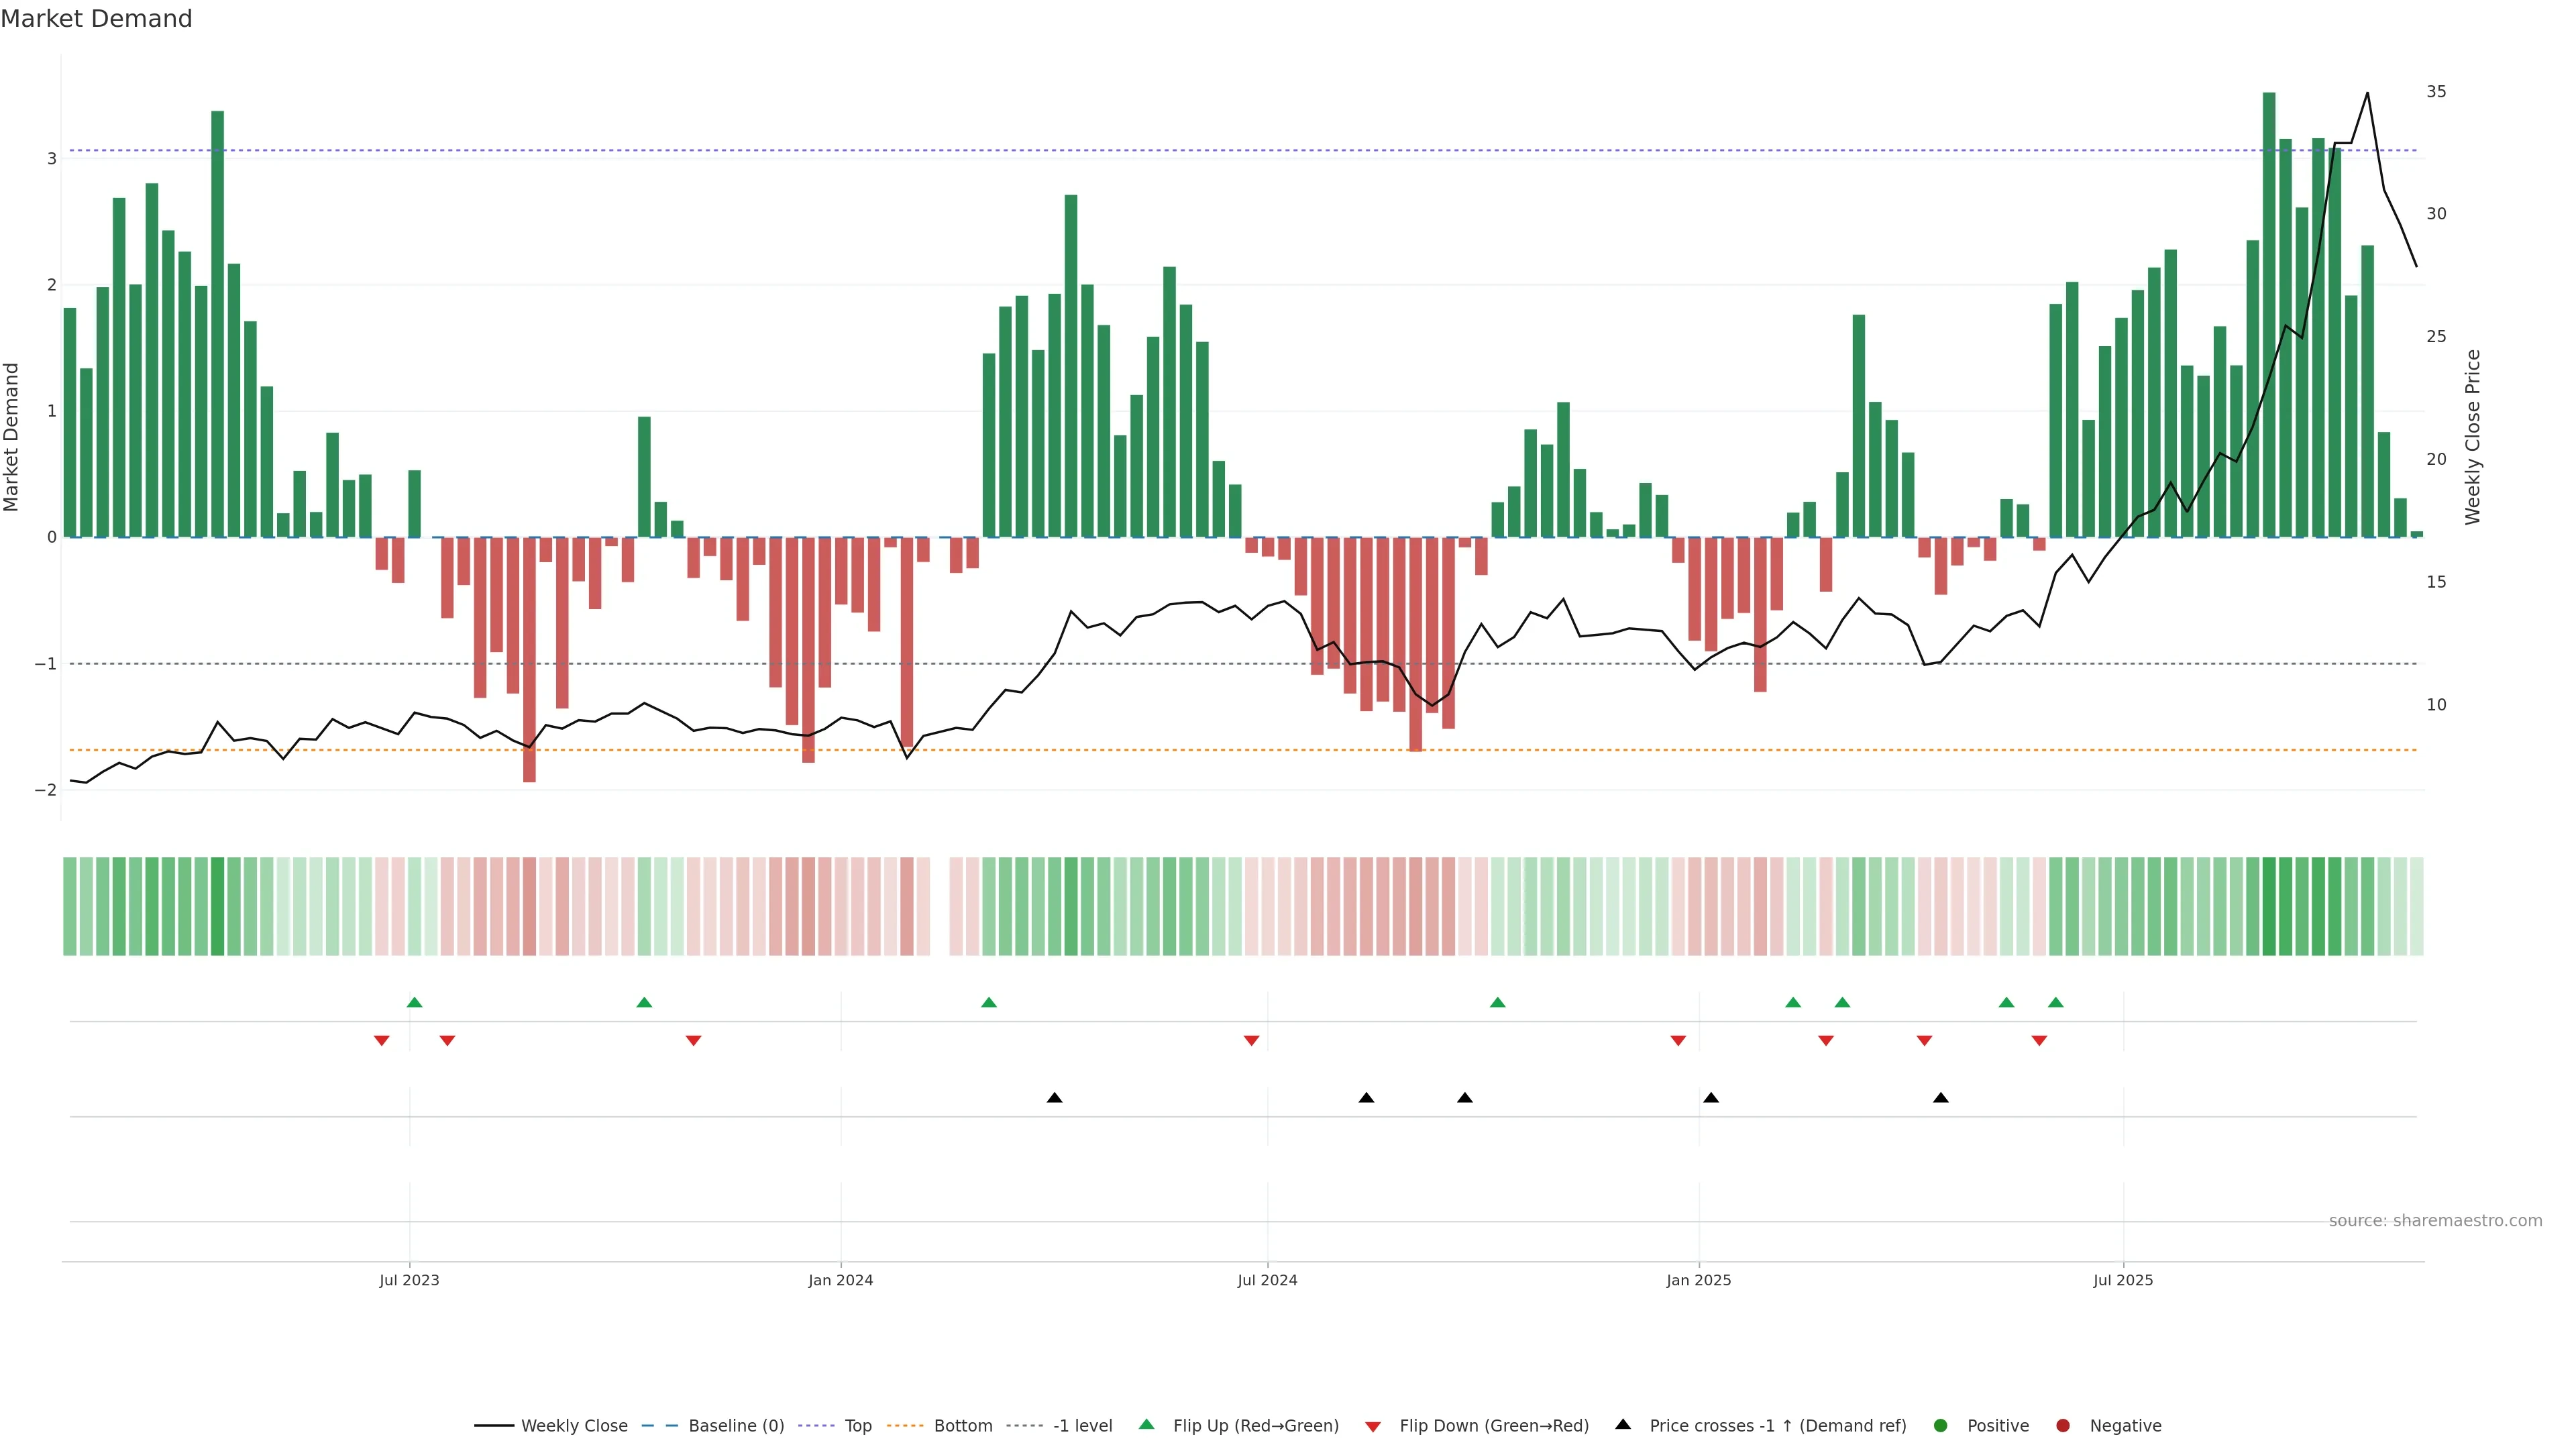Click the Weekly Close Price axis title

pyautogui.click(x=2473, y=437)
